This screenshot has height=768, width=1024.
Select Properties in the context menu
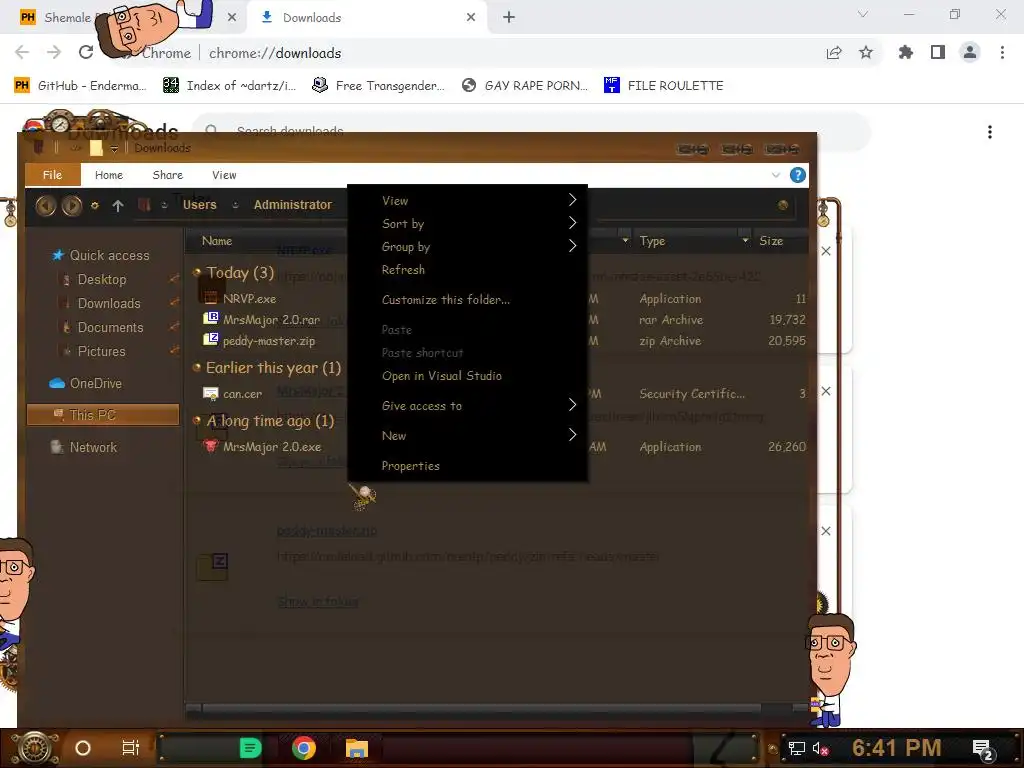point(467,466)
